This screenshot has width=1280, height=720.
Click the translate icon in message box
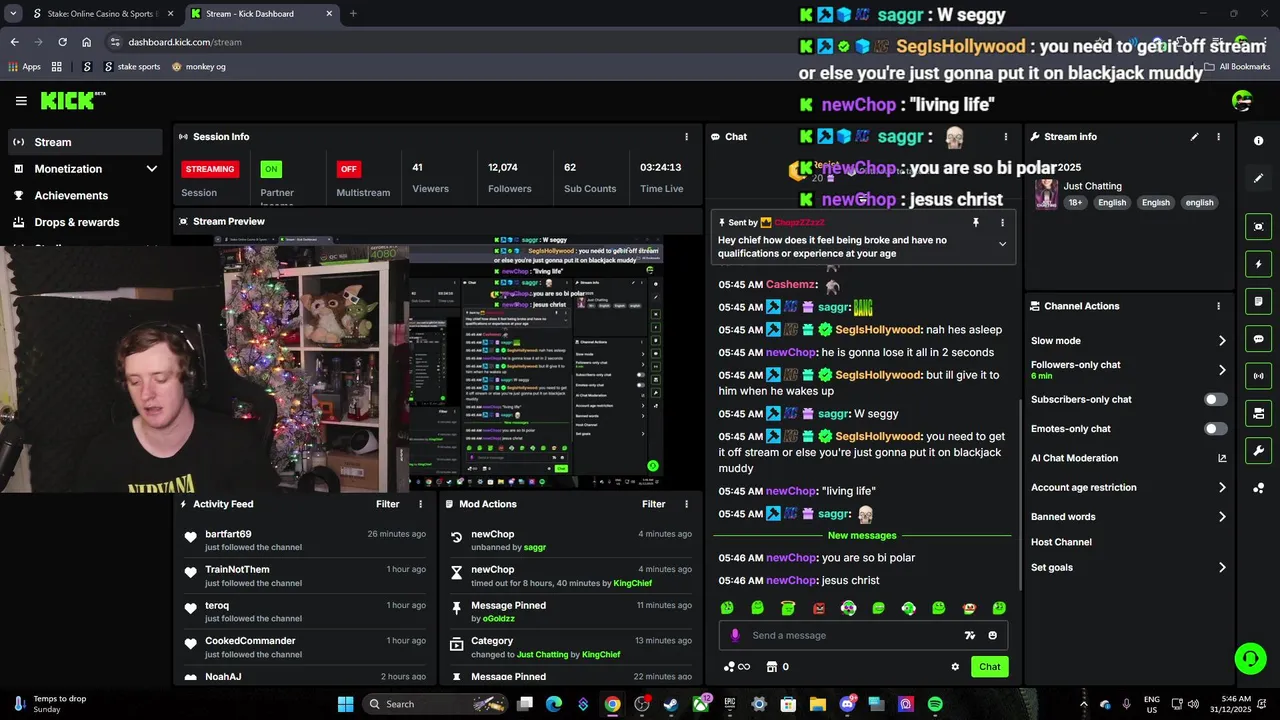[969, 635]
